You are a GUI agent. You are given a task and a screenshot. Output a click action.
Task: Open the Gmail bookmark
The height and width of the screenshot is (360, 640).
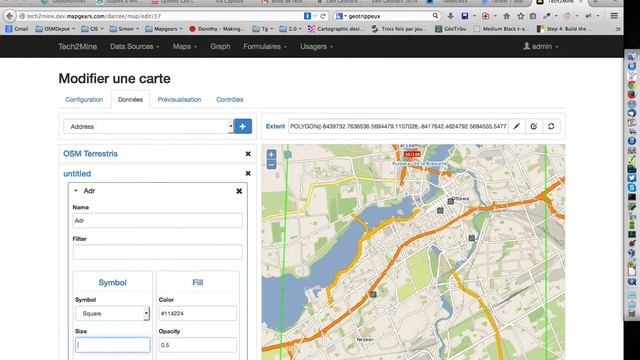coord(17,29)
